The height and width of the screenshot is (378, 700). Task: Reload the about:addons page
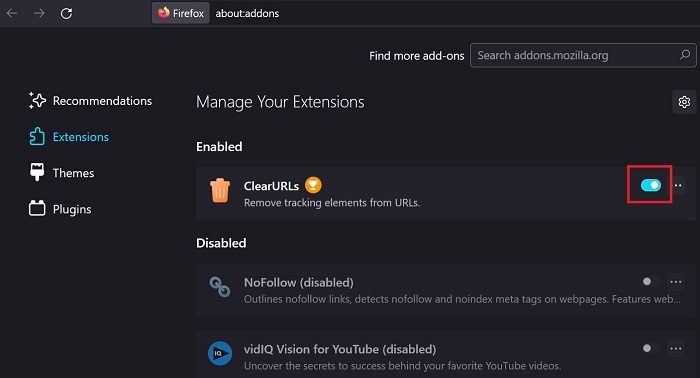[x=67, y=13]
